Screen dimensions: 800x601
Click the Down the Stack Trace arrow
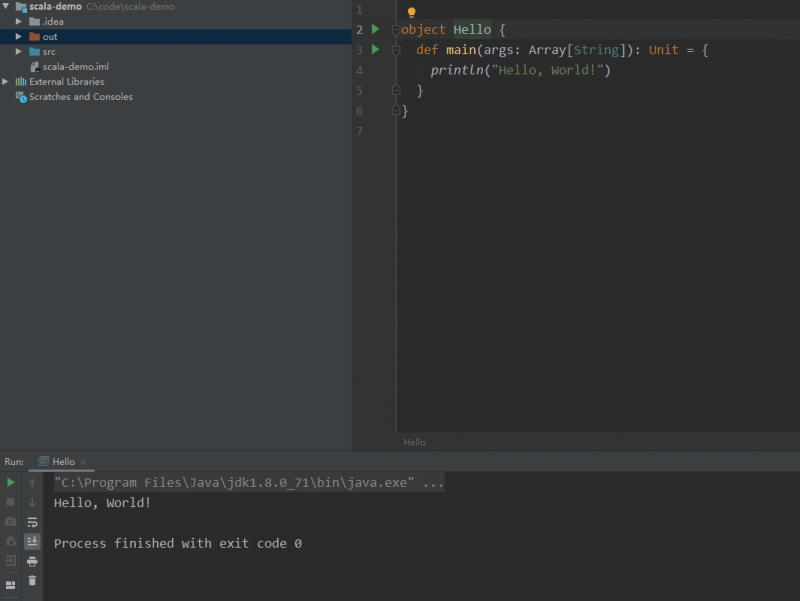coord(32,502)
